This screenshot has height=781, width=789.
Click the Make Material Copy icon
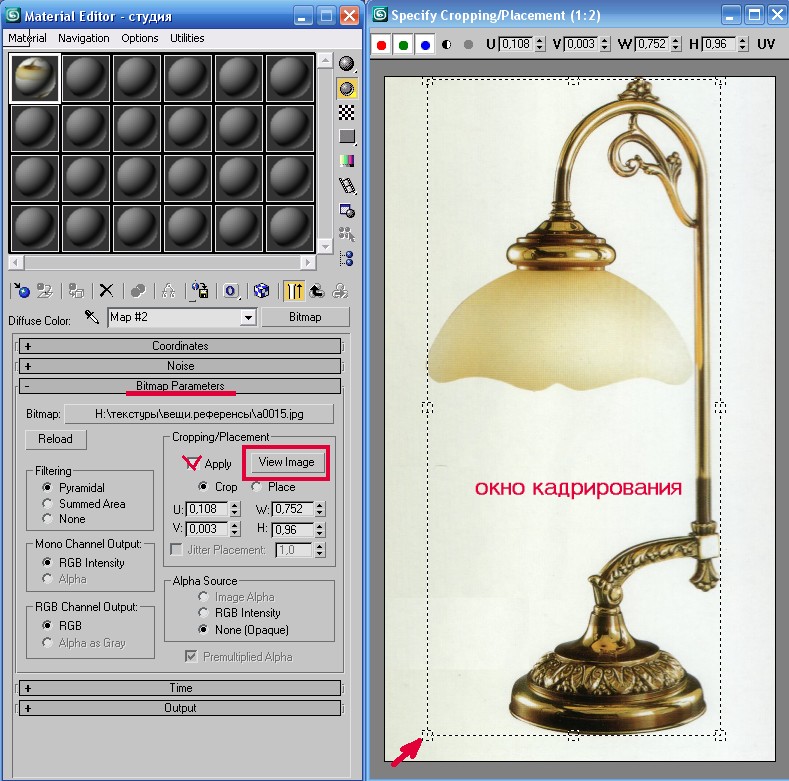point(137,291)
